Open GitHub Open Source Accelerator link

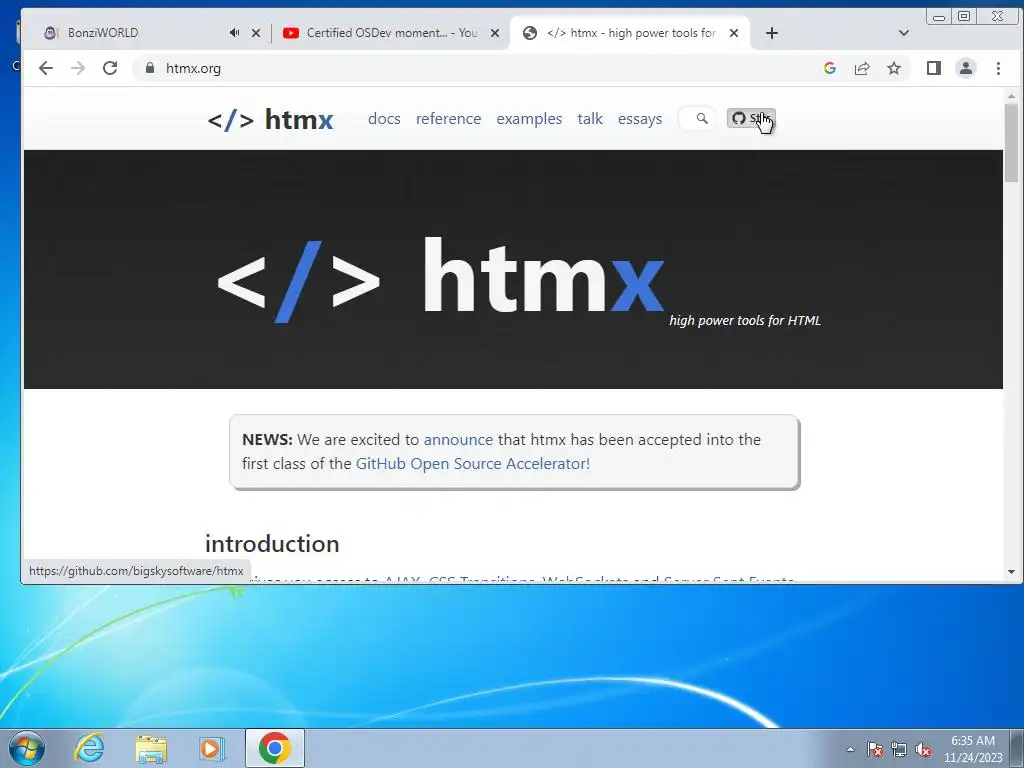(x=473, y=464)
